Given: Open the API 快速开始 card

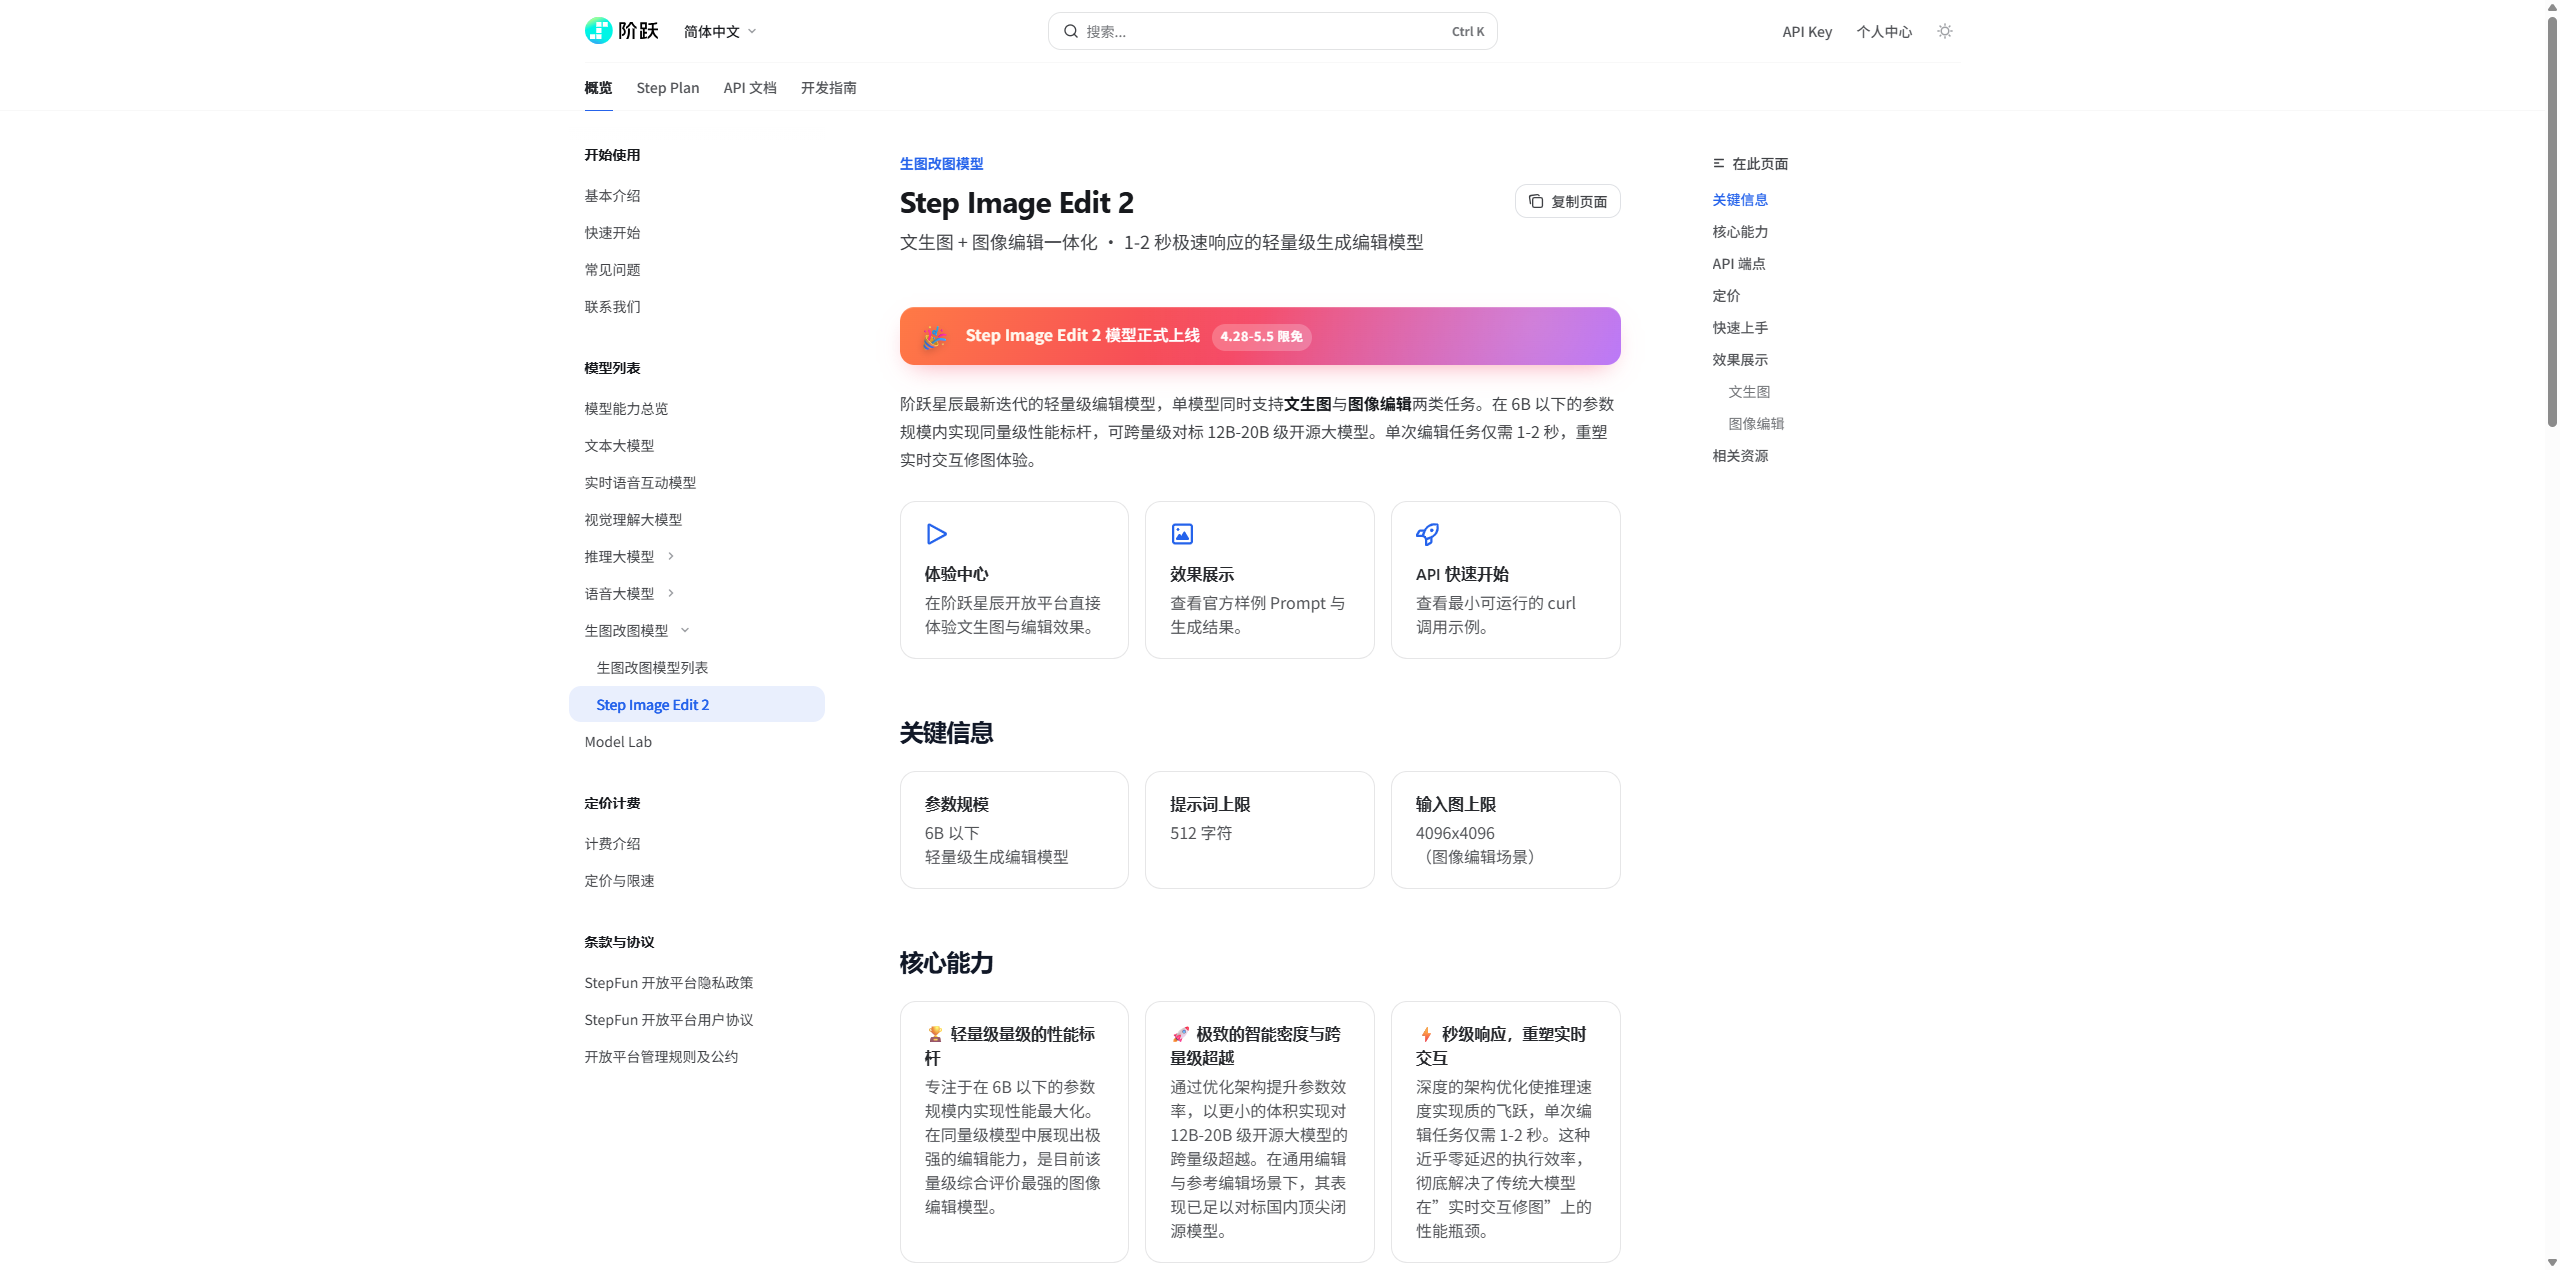Looking at the screenshot, I should (1506, 580).
